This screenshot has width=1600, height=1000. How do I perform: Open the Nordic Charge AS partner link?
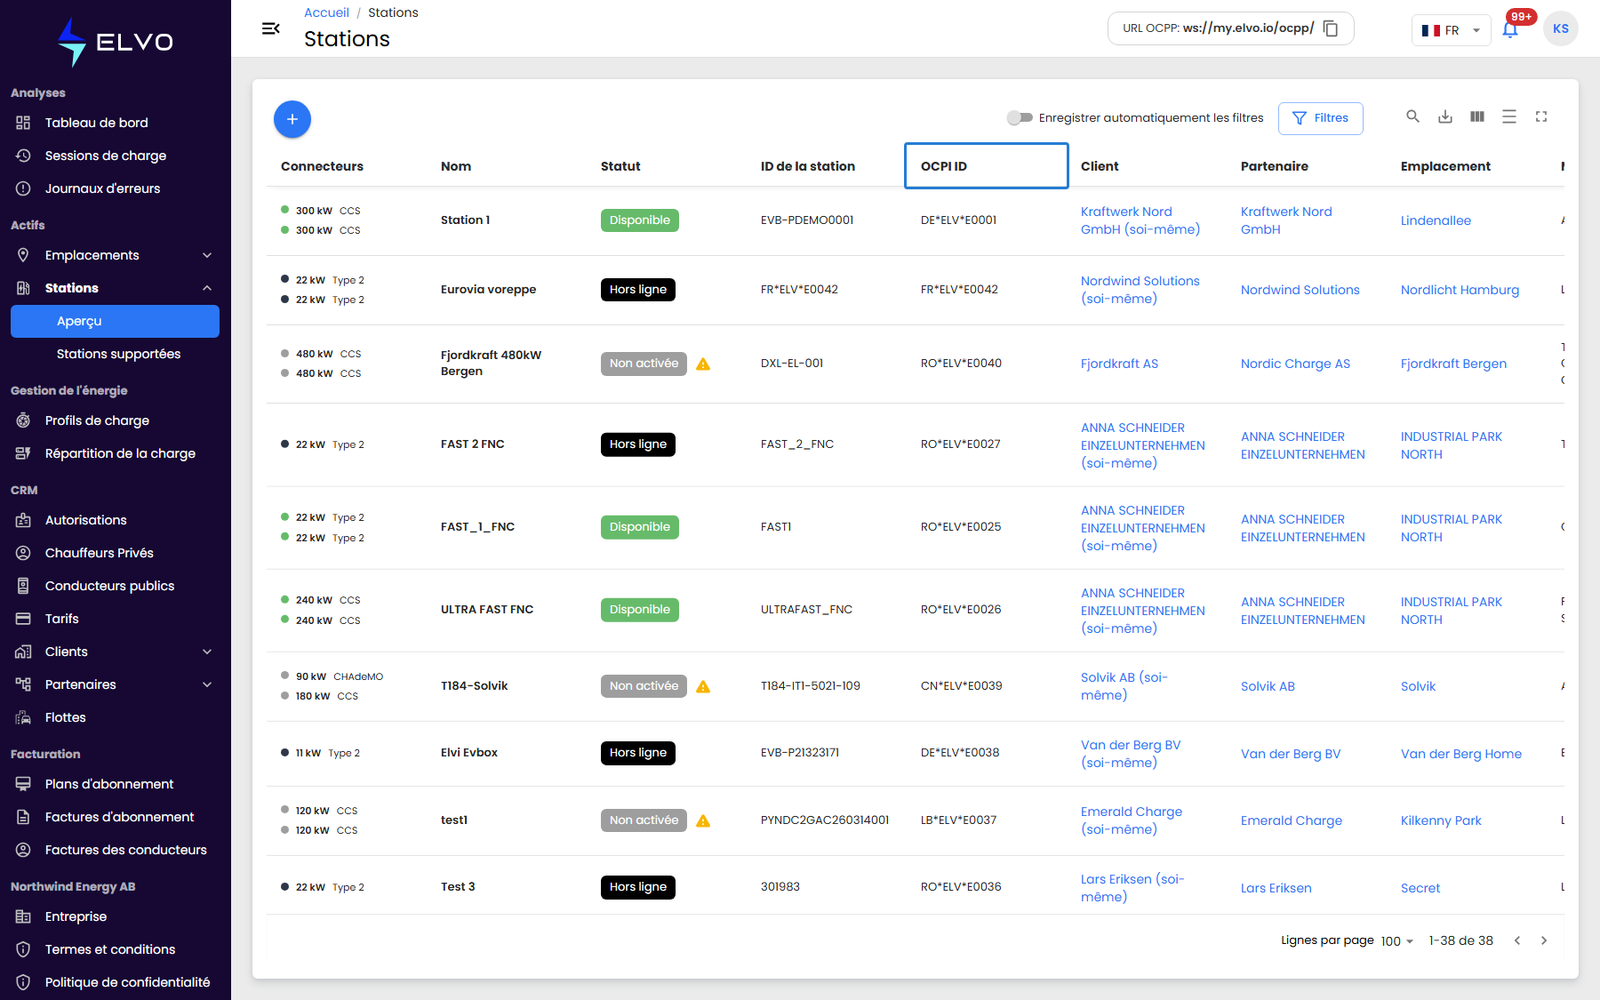click(1295, 364)
